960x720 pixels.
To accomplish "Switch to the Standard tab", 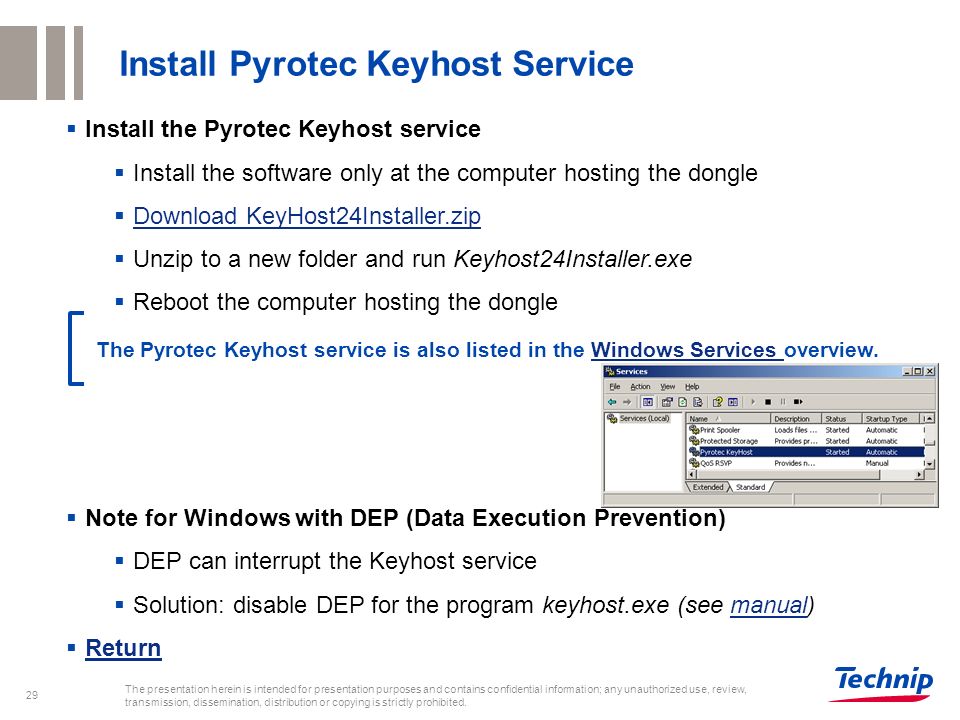I will (x=751, y=487).
